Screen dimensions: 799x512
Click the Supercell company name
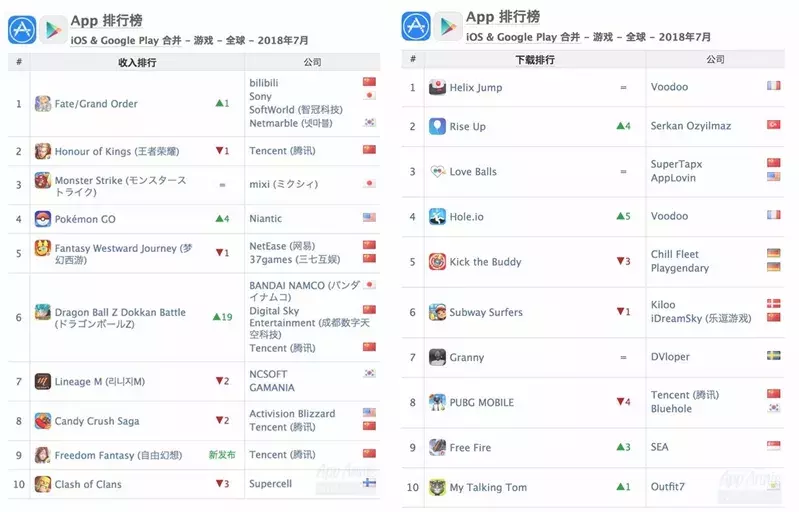point(271,483)
